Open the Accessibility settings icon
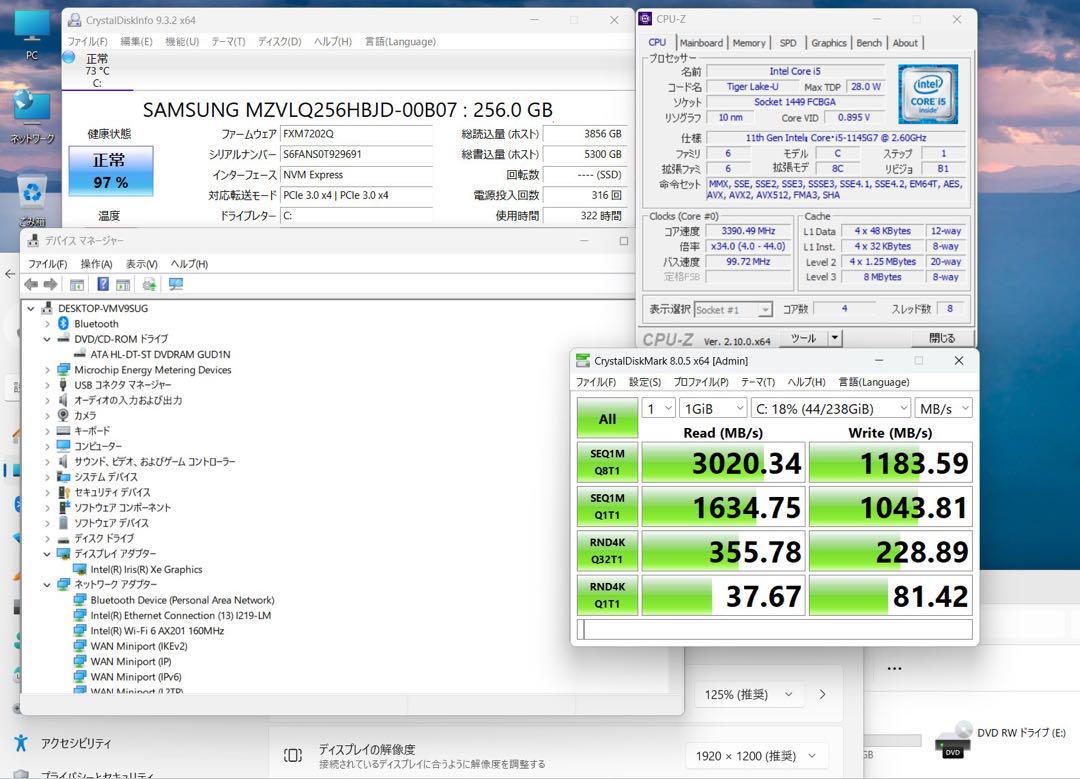Image resolution: width=1080 pixels, height=779 pixels. tap(21, 743)
